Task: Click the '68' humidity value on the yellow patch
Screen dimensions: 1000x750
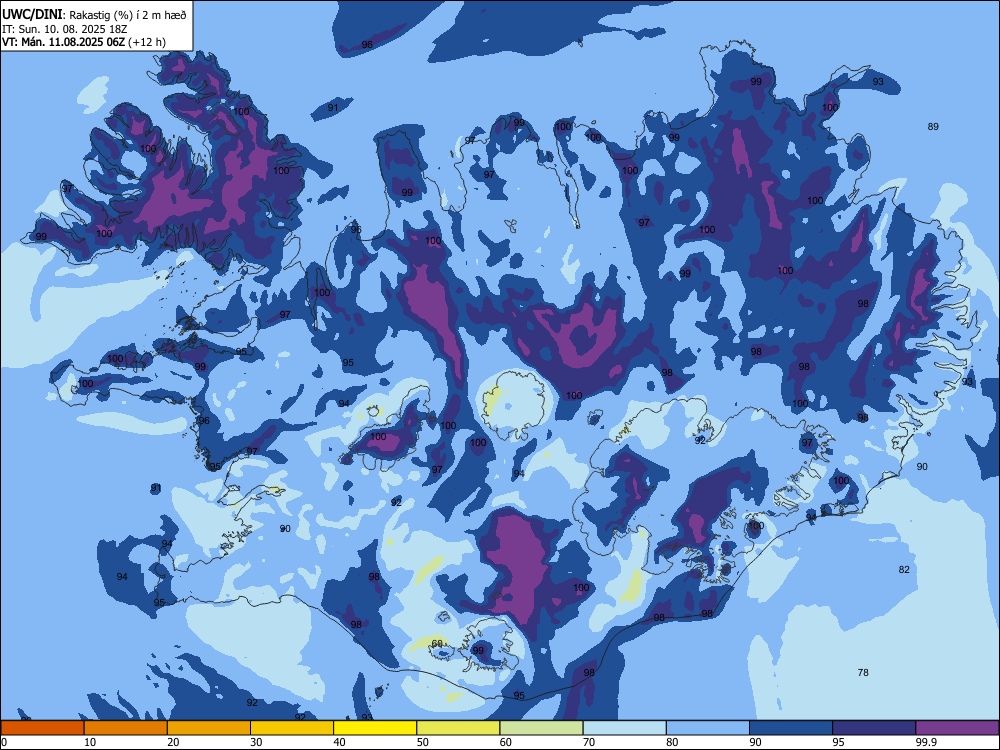Action: coord(437,643)
